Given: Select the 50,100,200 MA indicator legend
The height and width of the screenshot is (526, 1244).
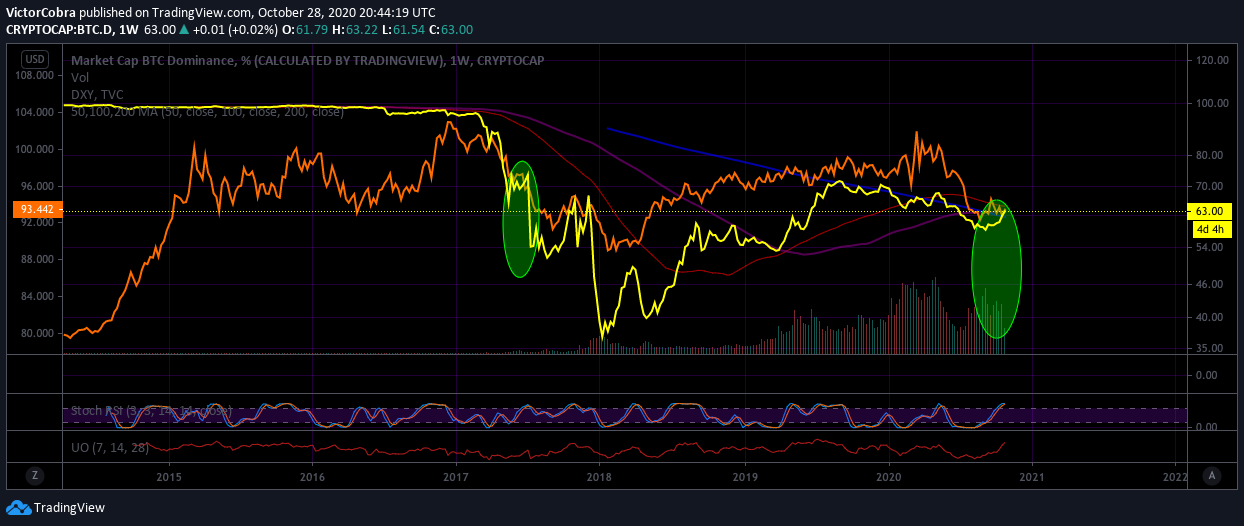Looking at the screenshot, I should (207, 111).
